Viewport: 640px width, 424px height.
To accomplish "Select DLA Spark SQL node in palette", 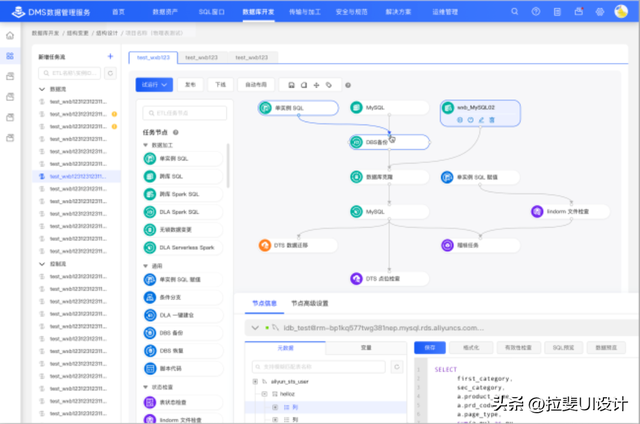I will pyautogui.click(x=183, y=212).
